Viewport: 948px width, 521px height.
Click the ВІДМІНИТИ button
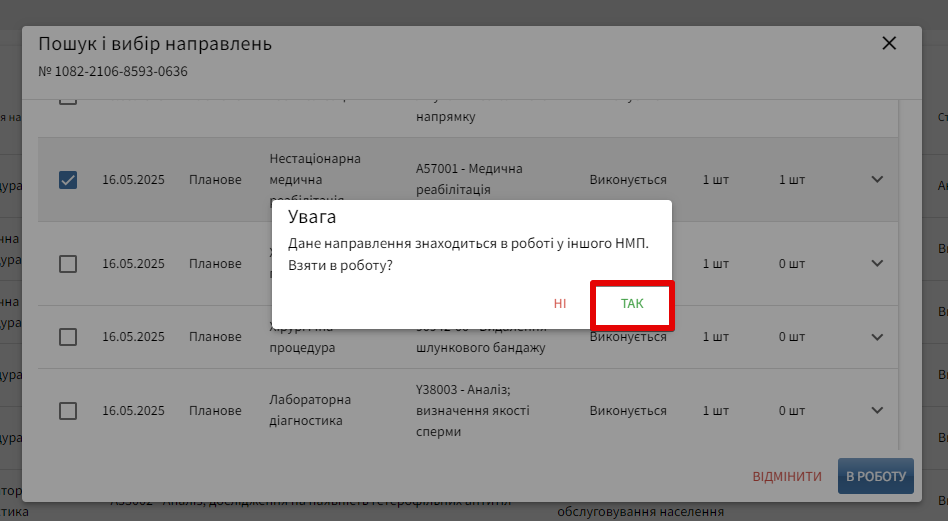tap(787, 476)
